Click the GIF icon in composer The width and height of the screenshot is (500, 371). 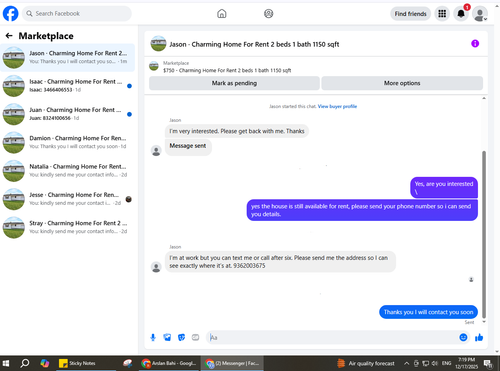[195, 337]
